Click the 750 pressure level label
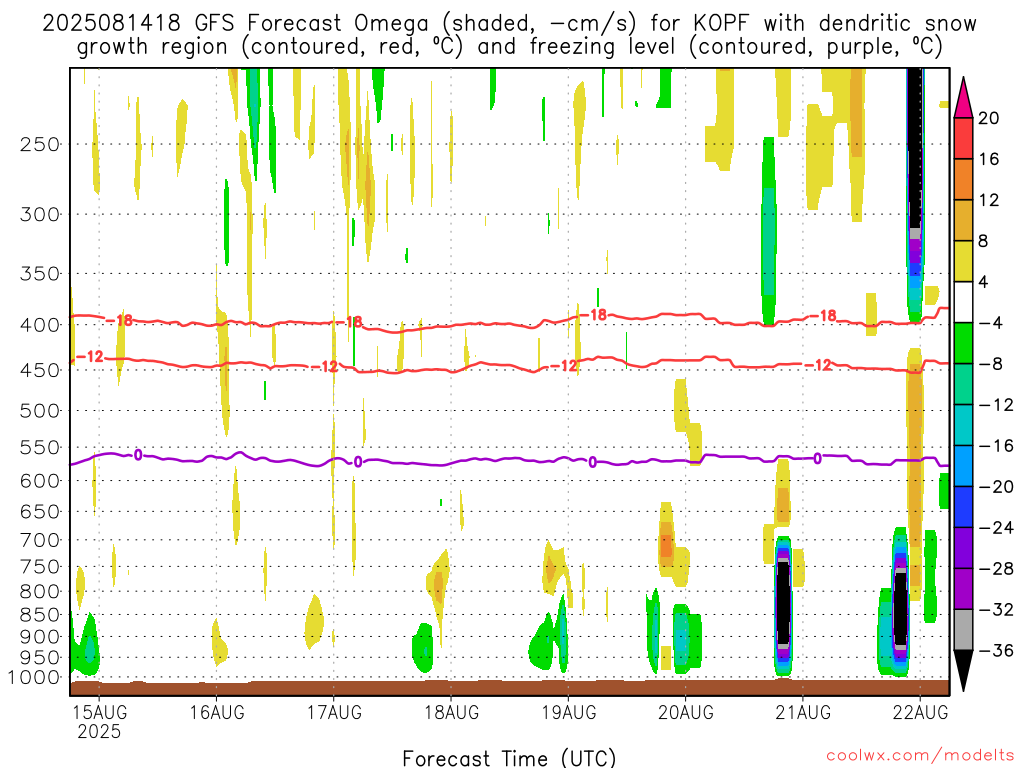This screenshot has width=1024, height=768. click(40, 567)
